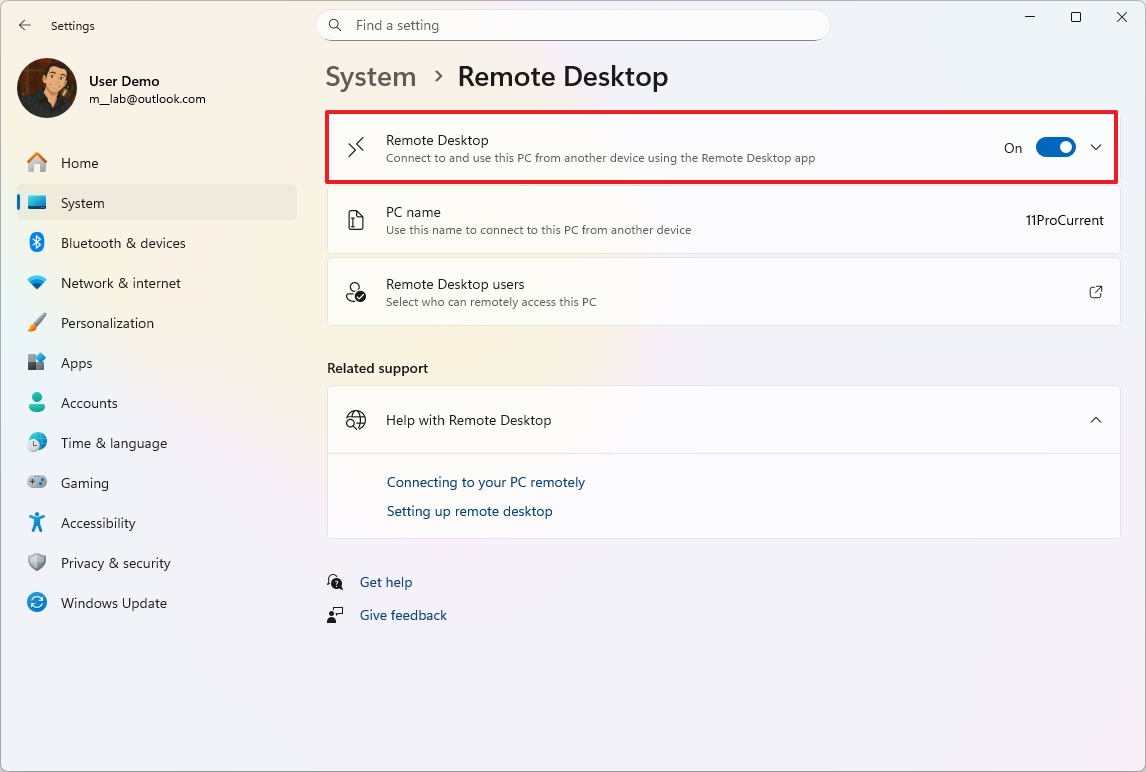Click the Setting up remote desktop link
This screenshot has width=1146, height=772.
pyautogui.click(x=469, y=511)
